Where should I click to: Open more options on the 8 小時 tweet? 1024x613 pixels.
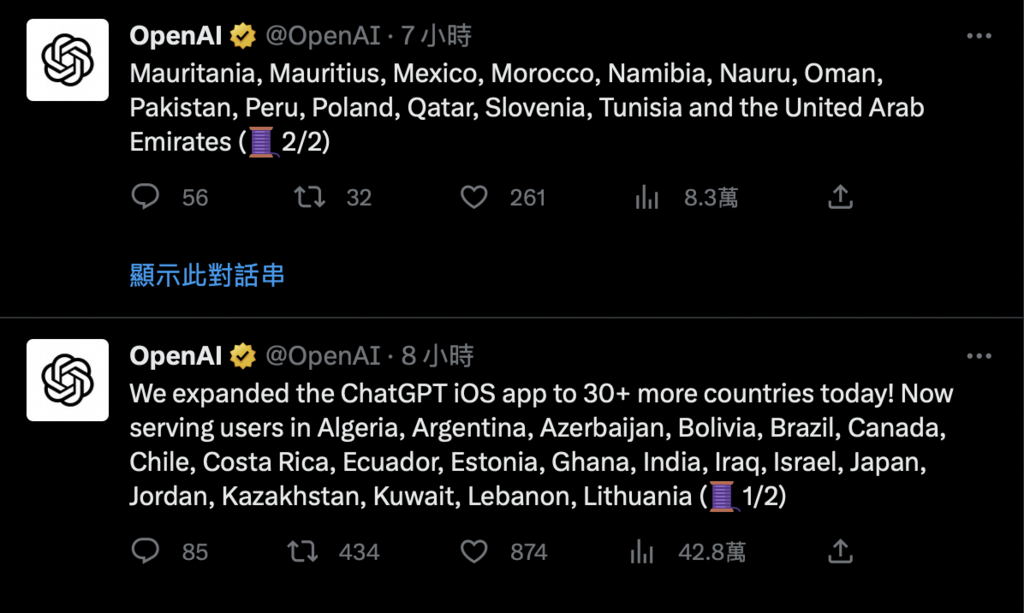979,356
